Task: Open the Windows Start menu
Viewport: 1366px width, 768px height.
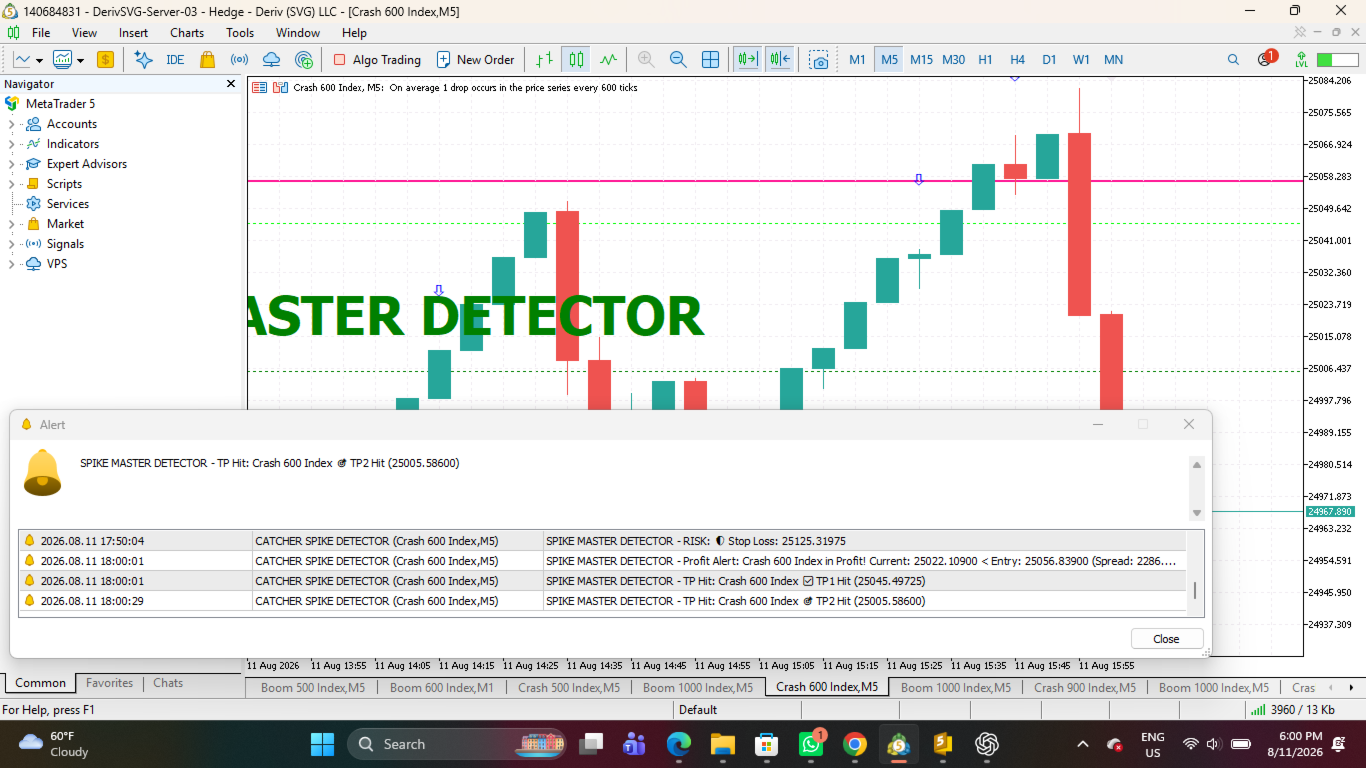Action: point(322,744)
